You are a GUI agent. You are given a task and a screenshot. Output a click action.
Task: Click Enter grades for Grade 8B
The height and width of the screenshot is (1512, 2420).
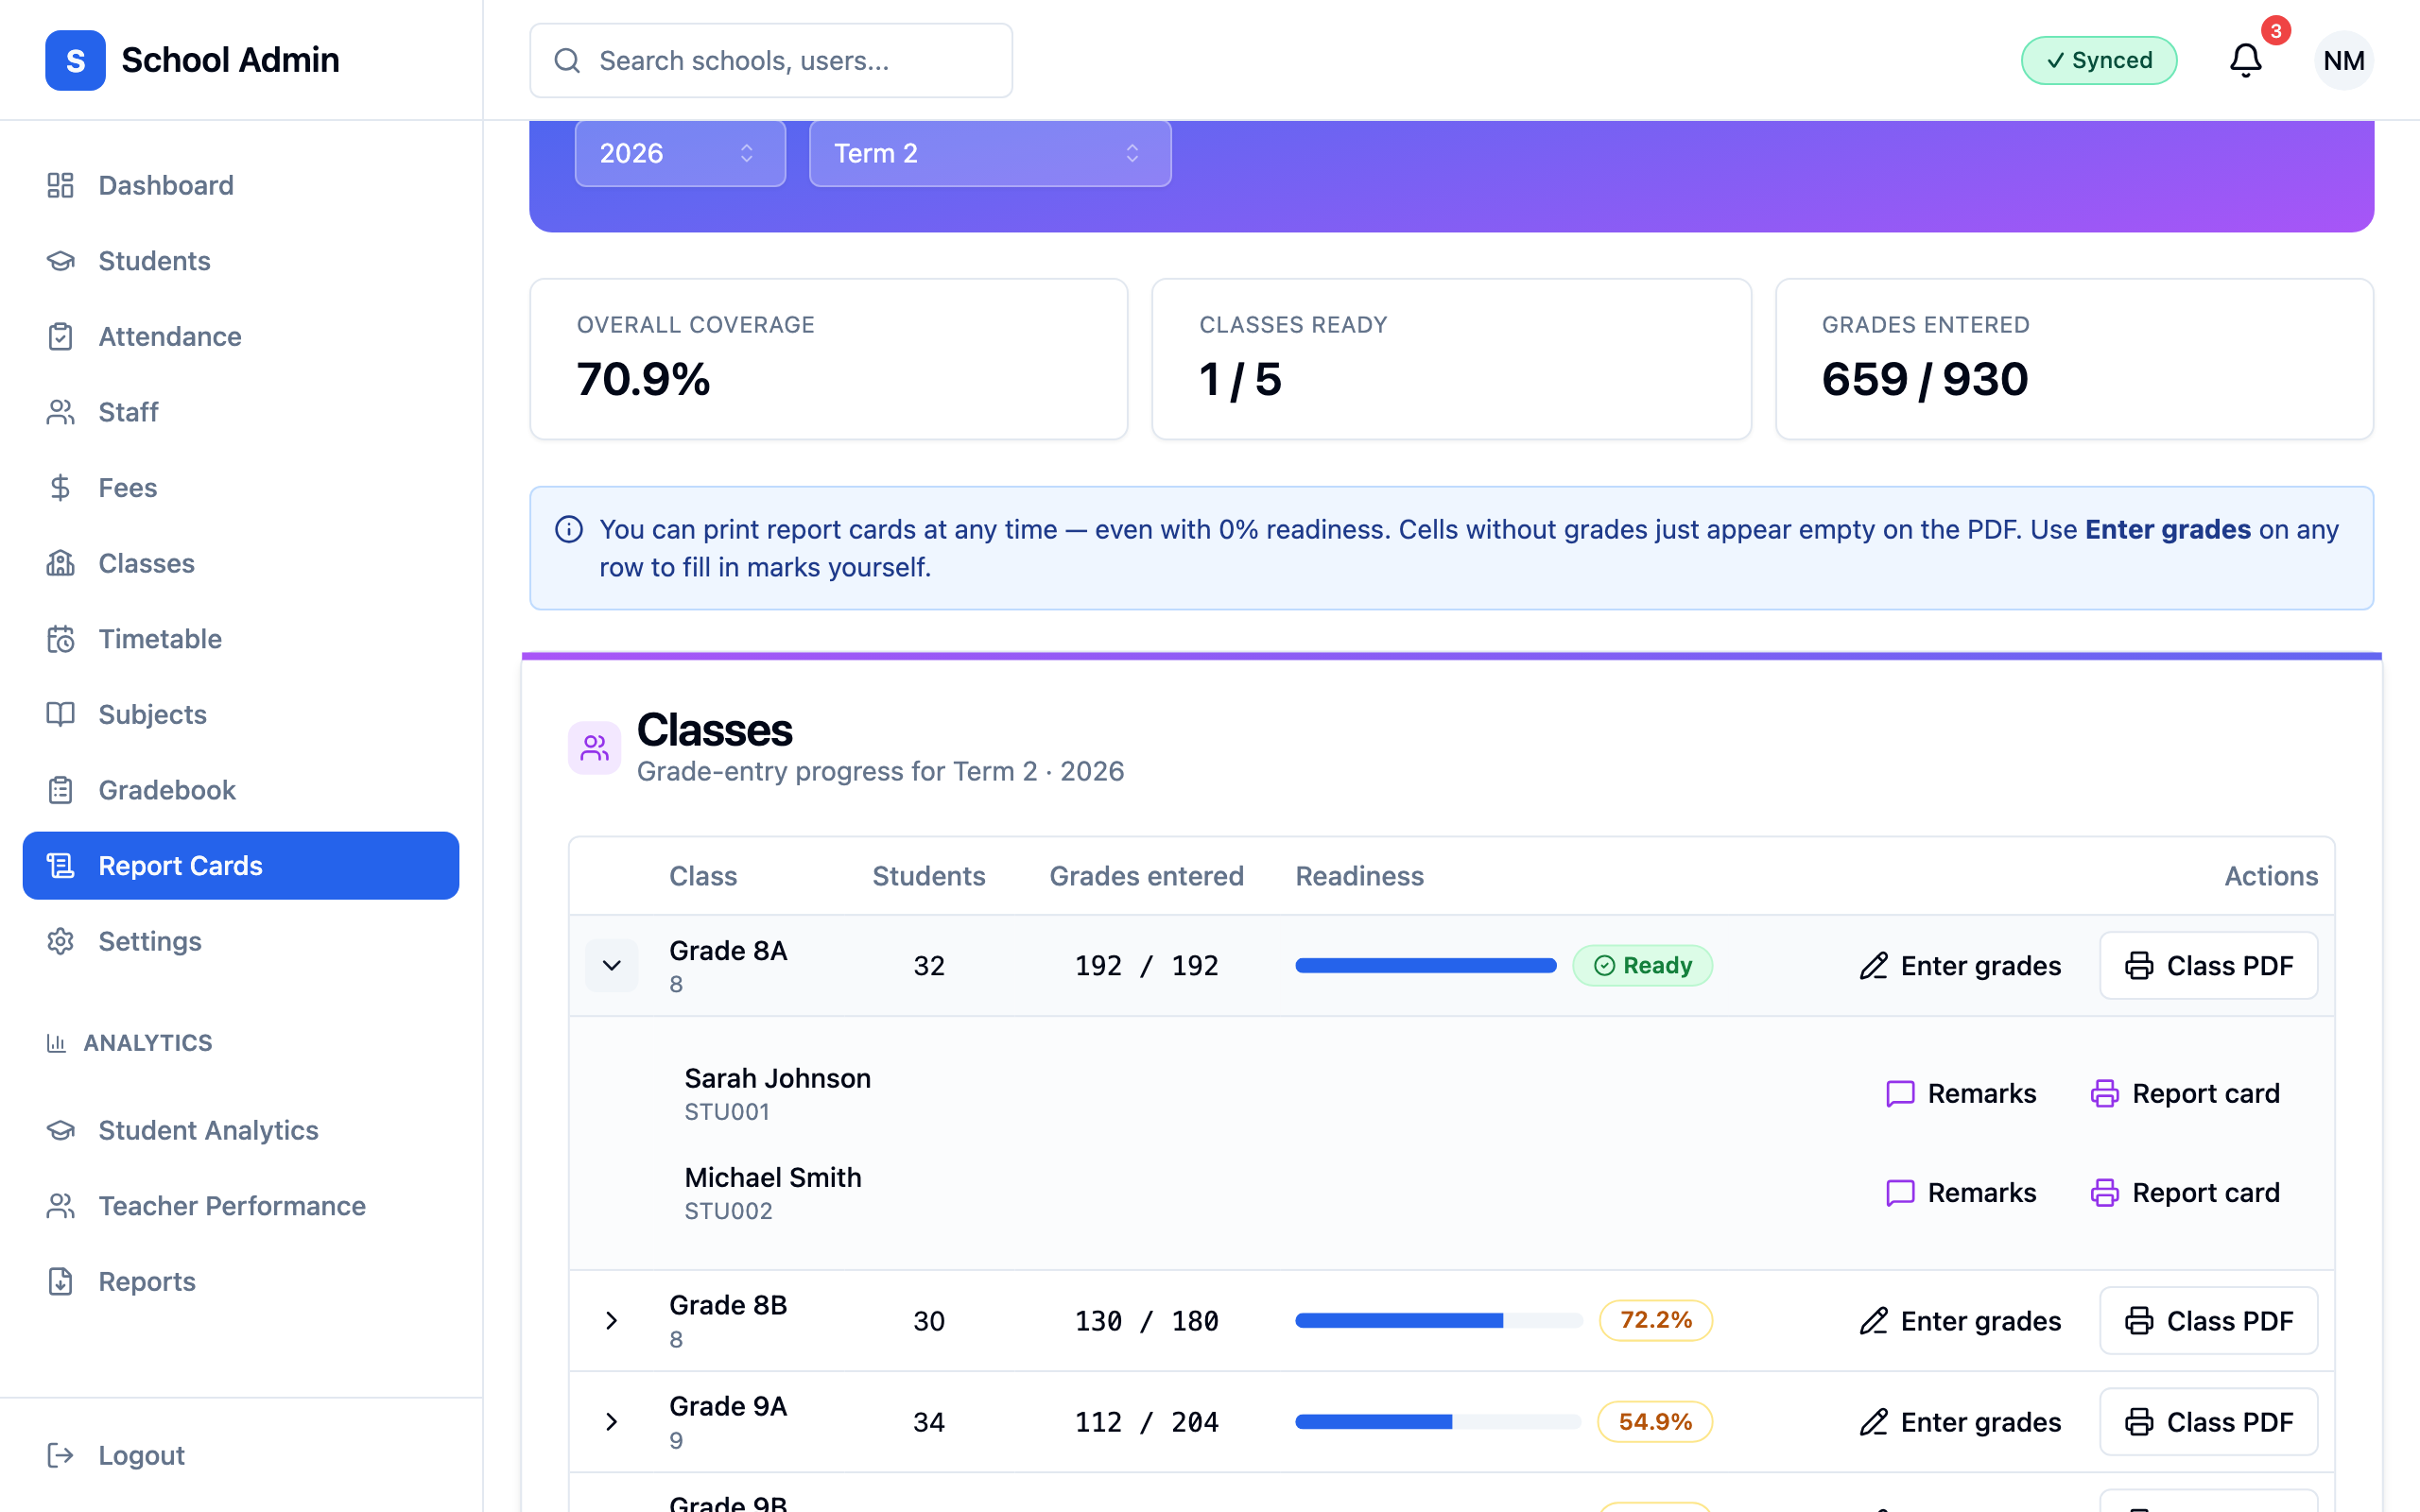pos(1960,1320)
